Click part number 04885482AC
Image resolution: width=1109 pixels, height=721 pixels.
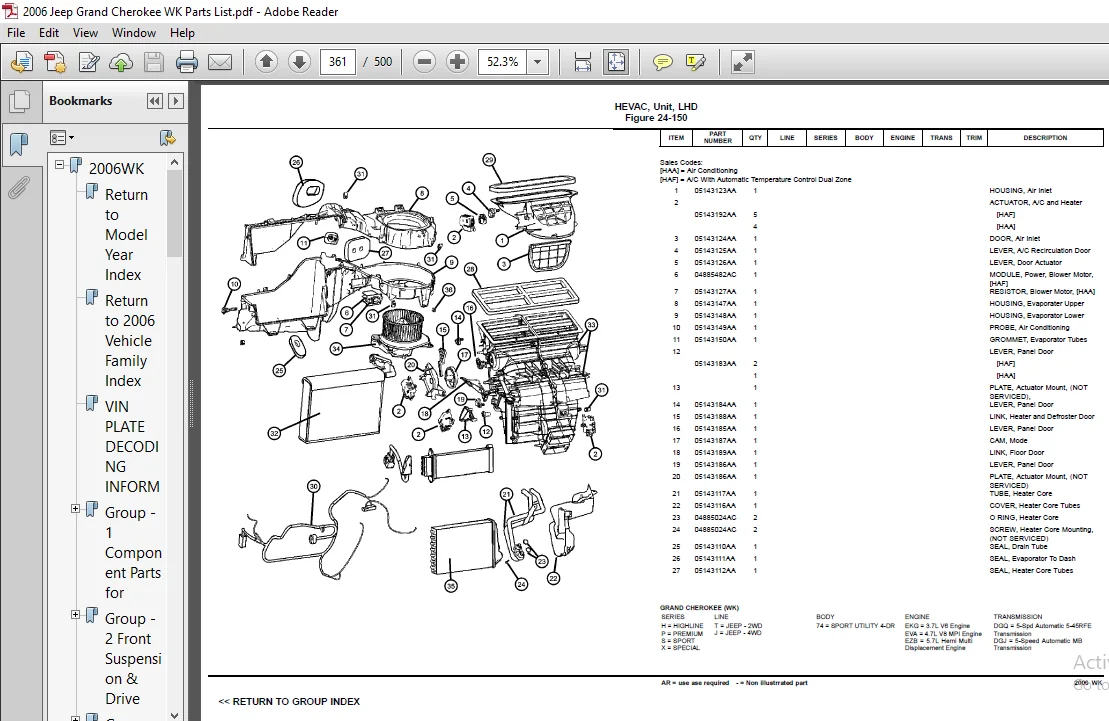pos(715,275)
